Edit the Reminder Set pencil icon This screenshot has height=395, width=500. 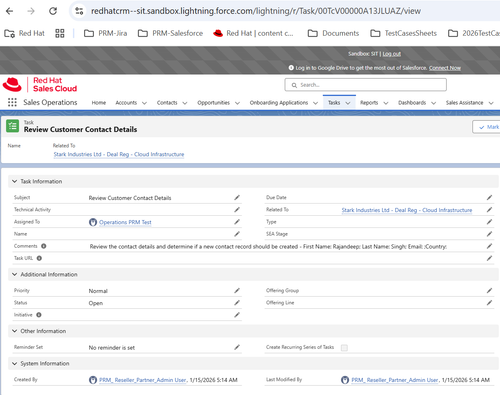(x=237, y=347)
